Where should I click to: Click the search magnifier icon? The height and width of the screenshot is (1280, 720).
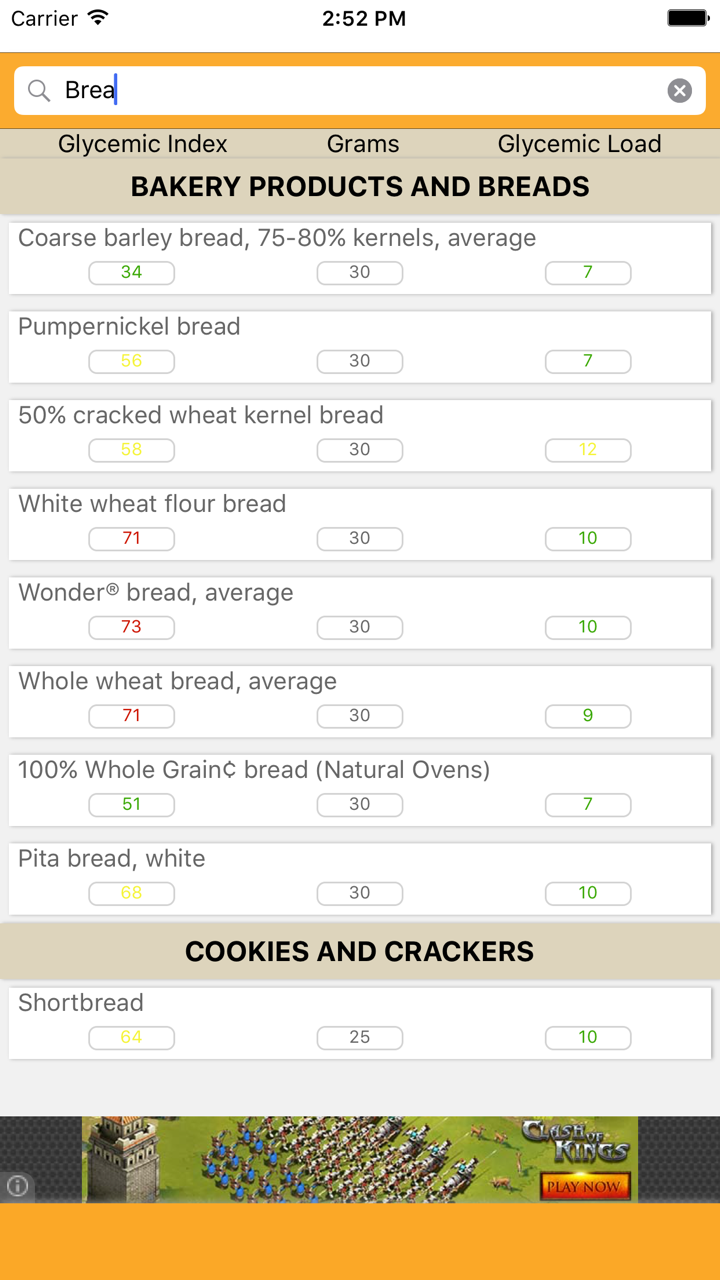[38, 90]
